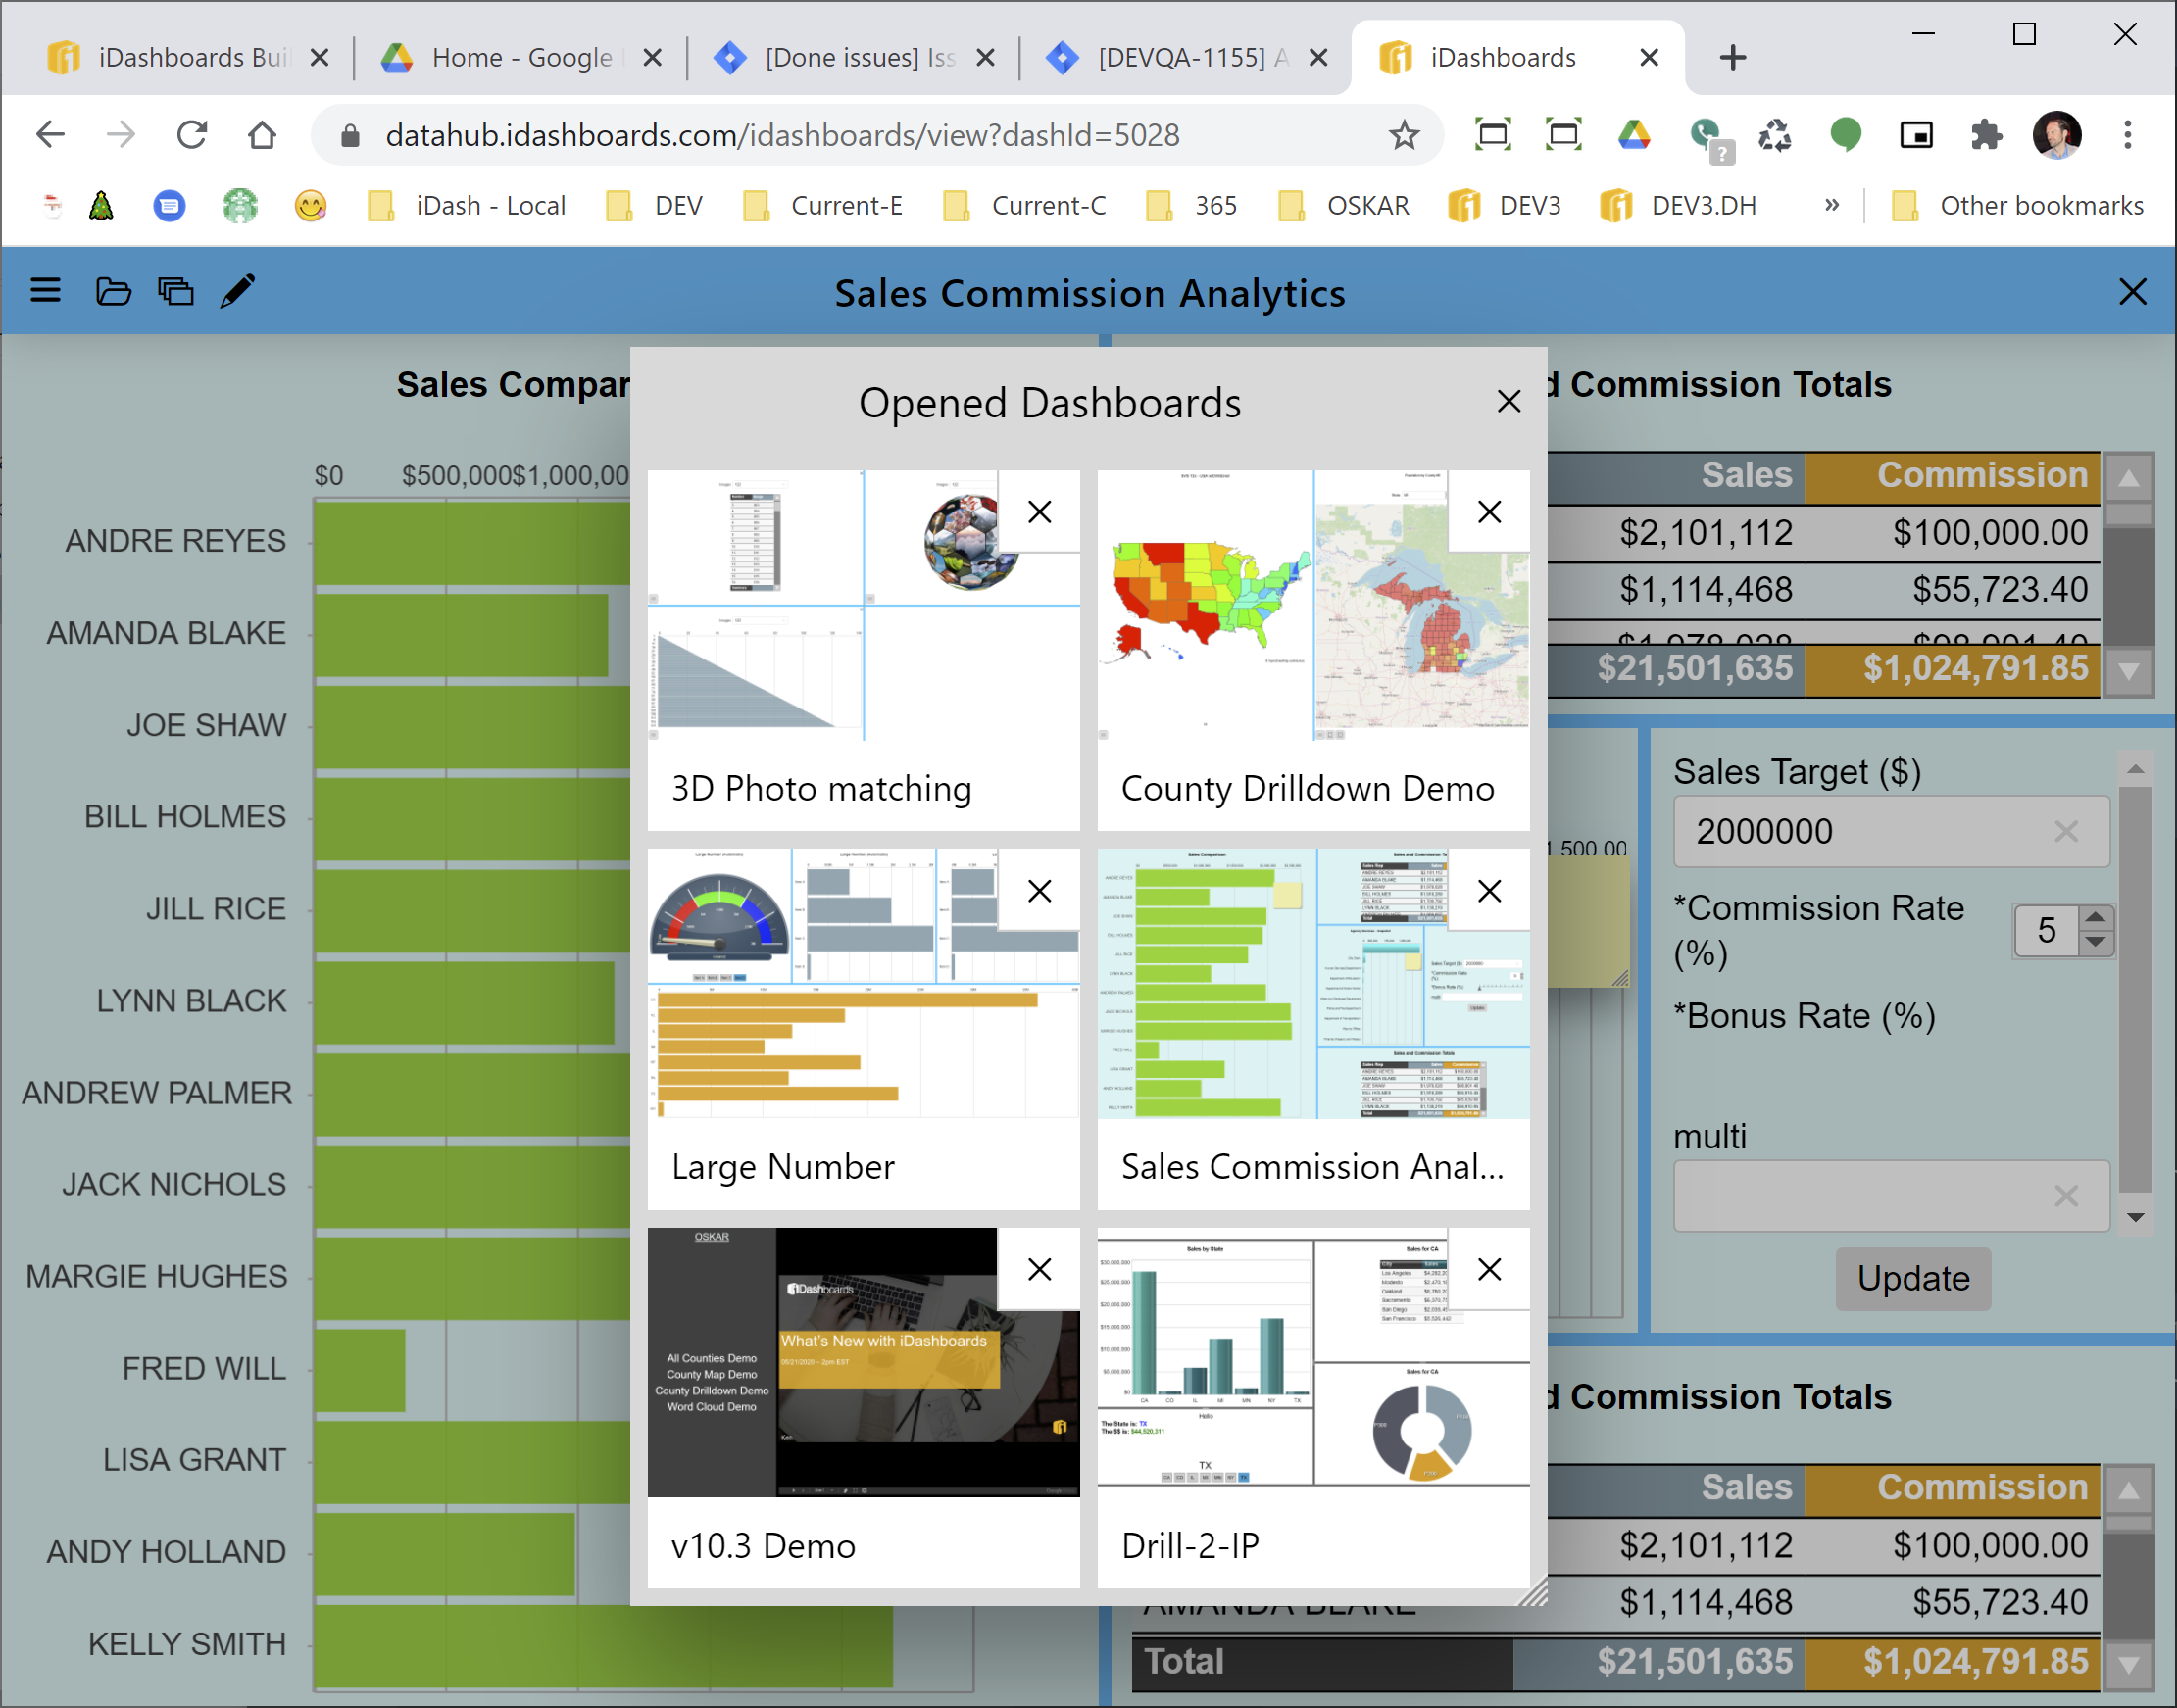Open the Other bookmarks folder
Screen dimensions: 2177x1708
[2018, 206]
